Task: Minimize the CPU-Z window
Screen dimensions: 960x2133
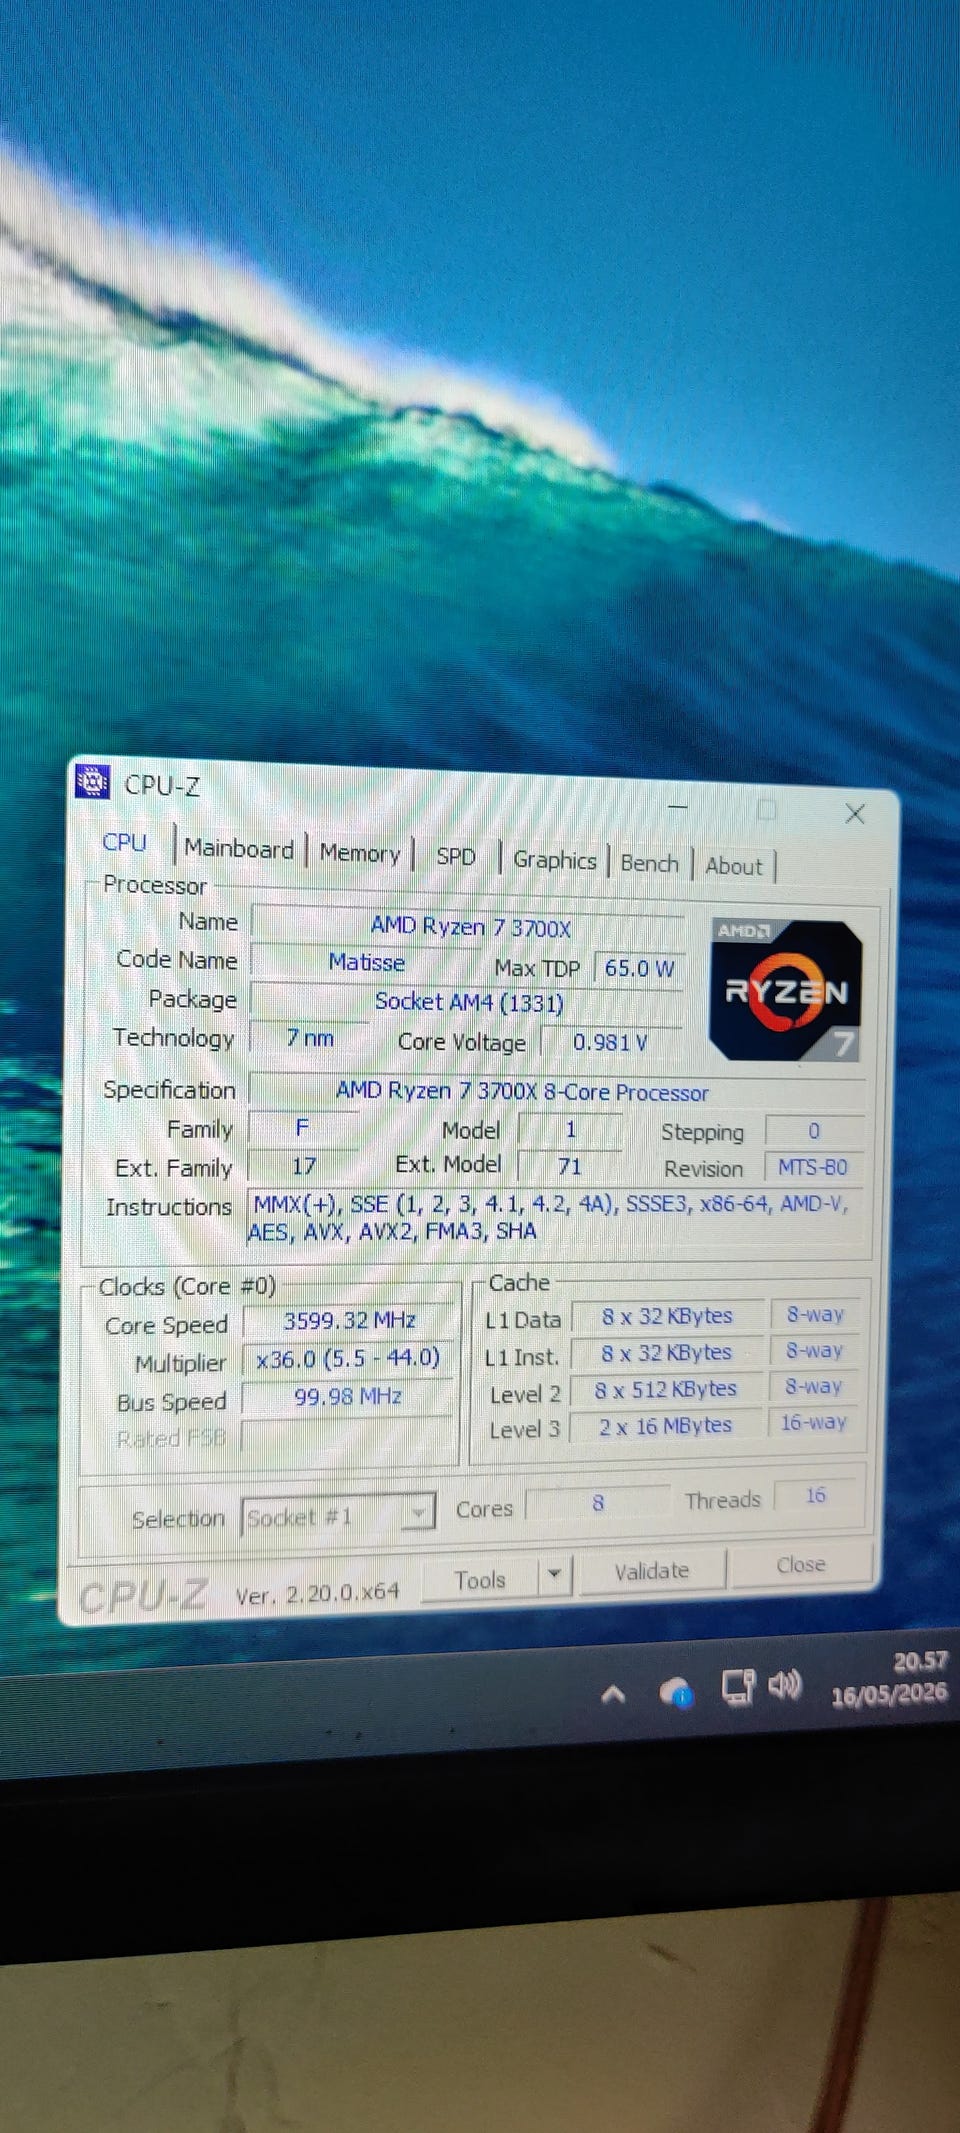Action: (678, 806)
